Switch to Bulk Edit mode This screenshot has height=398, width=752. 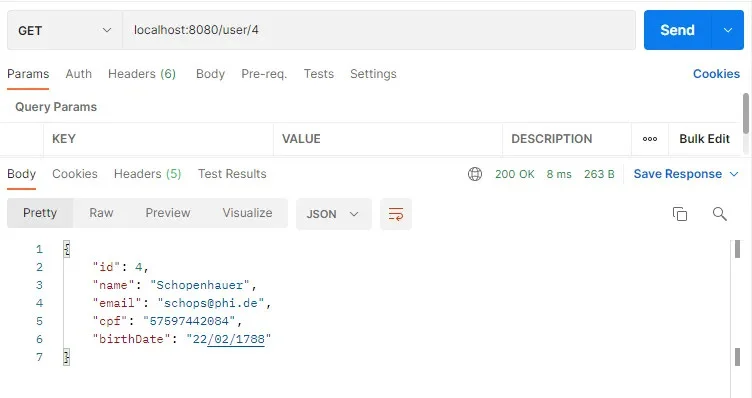705,139
